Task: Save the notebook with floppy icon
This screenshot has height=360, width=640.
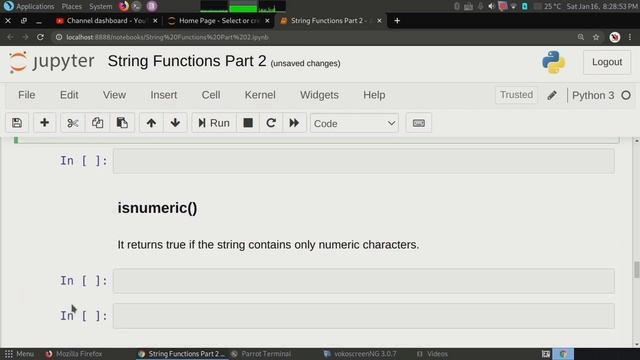Action: point(17,123)
